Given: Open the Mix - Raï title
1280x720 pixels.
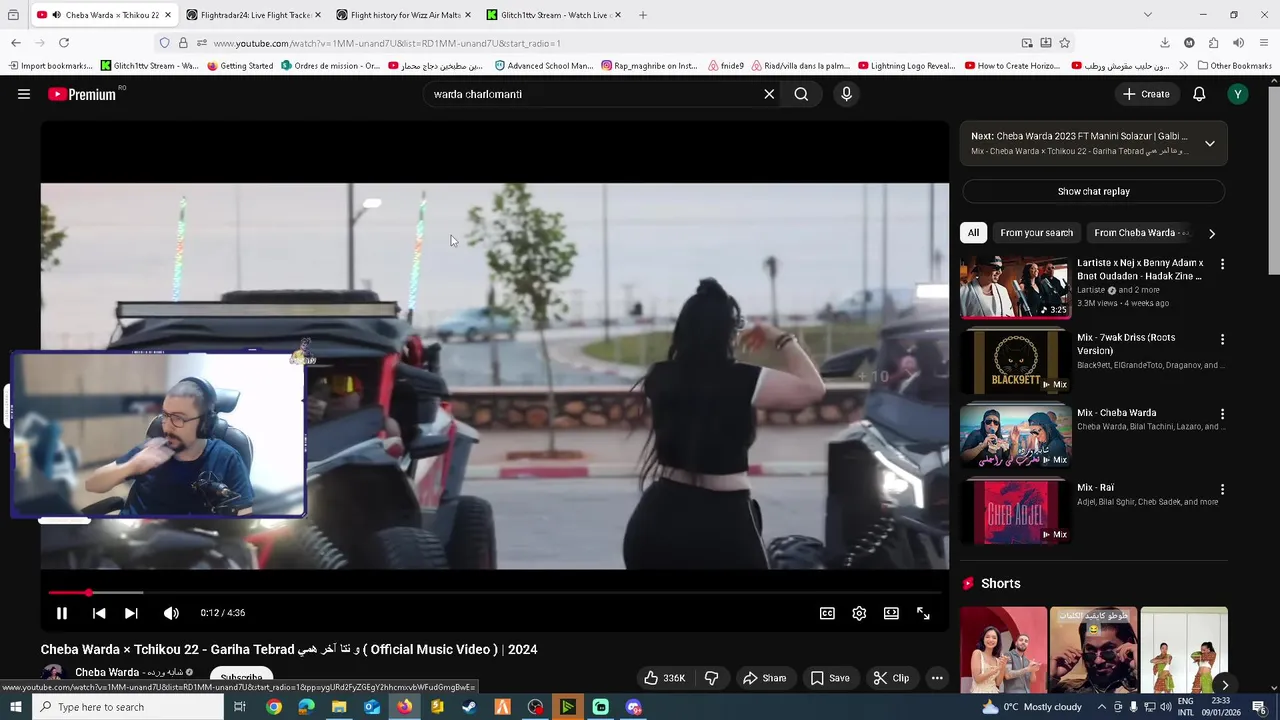Looking at the screenshot, I should click(x=1095, y=488).
